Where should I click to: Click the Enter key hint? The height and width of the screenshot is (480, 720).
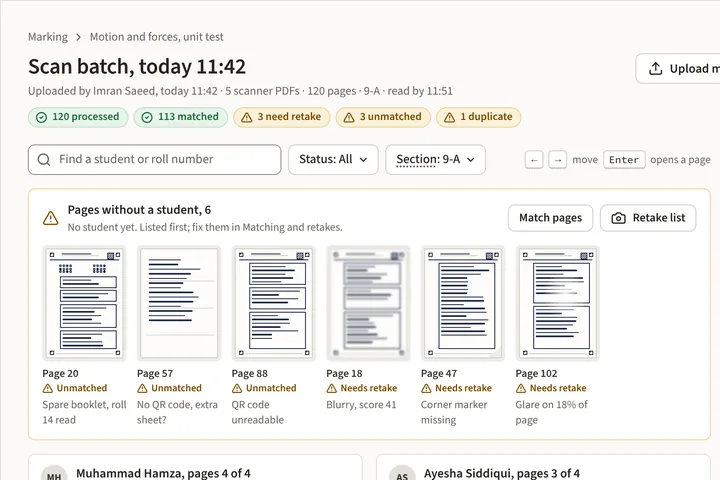pyautogui.click(x=624, y=160)
